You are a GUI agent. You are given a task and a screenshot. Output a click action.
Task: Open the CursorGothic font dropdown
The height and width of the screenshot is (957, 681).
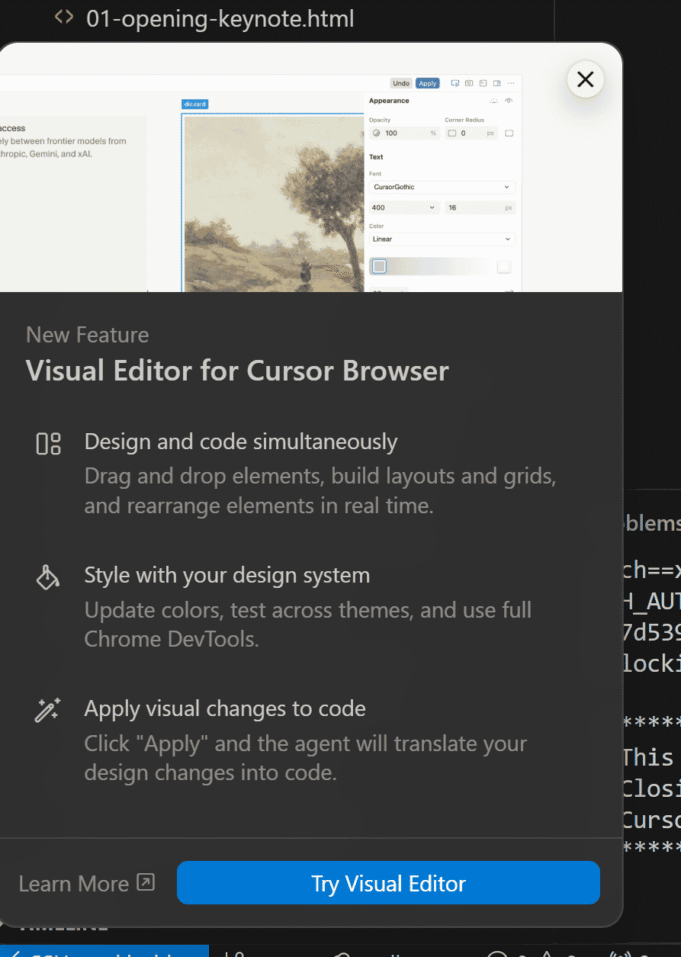pos(440,186)
